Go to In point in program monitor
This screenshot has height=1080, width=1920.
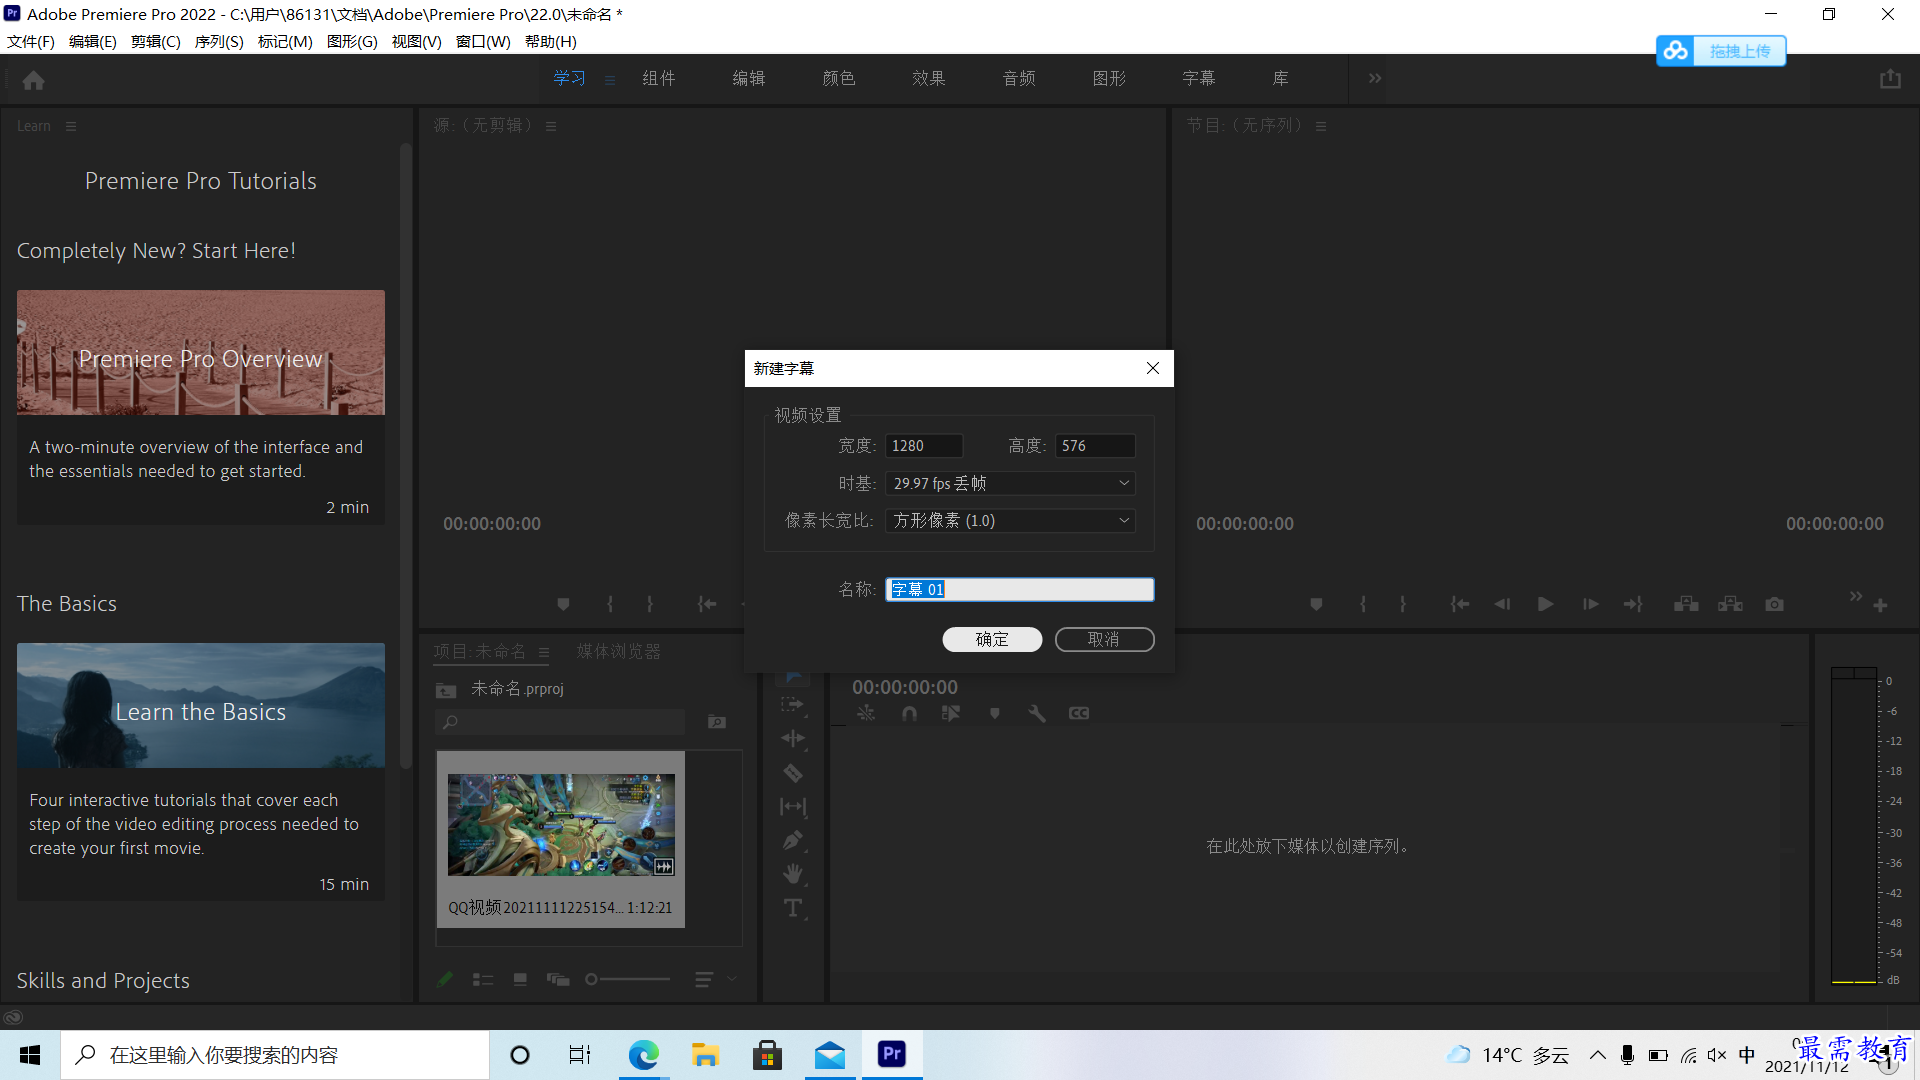tap(1460, 604)
